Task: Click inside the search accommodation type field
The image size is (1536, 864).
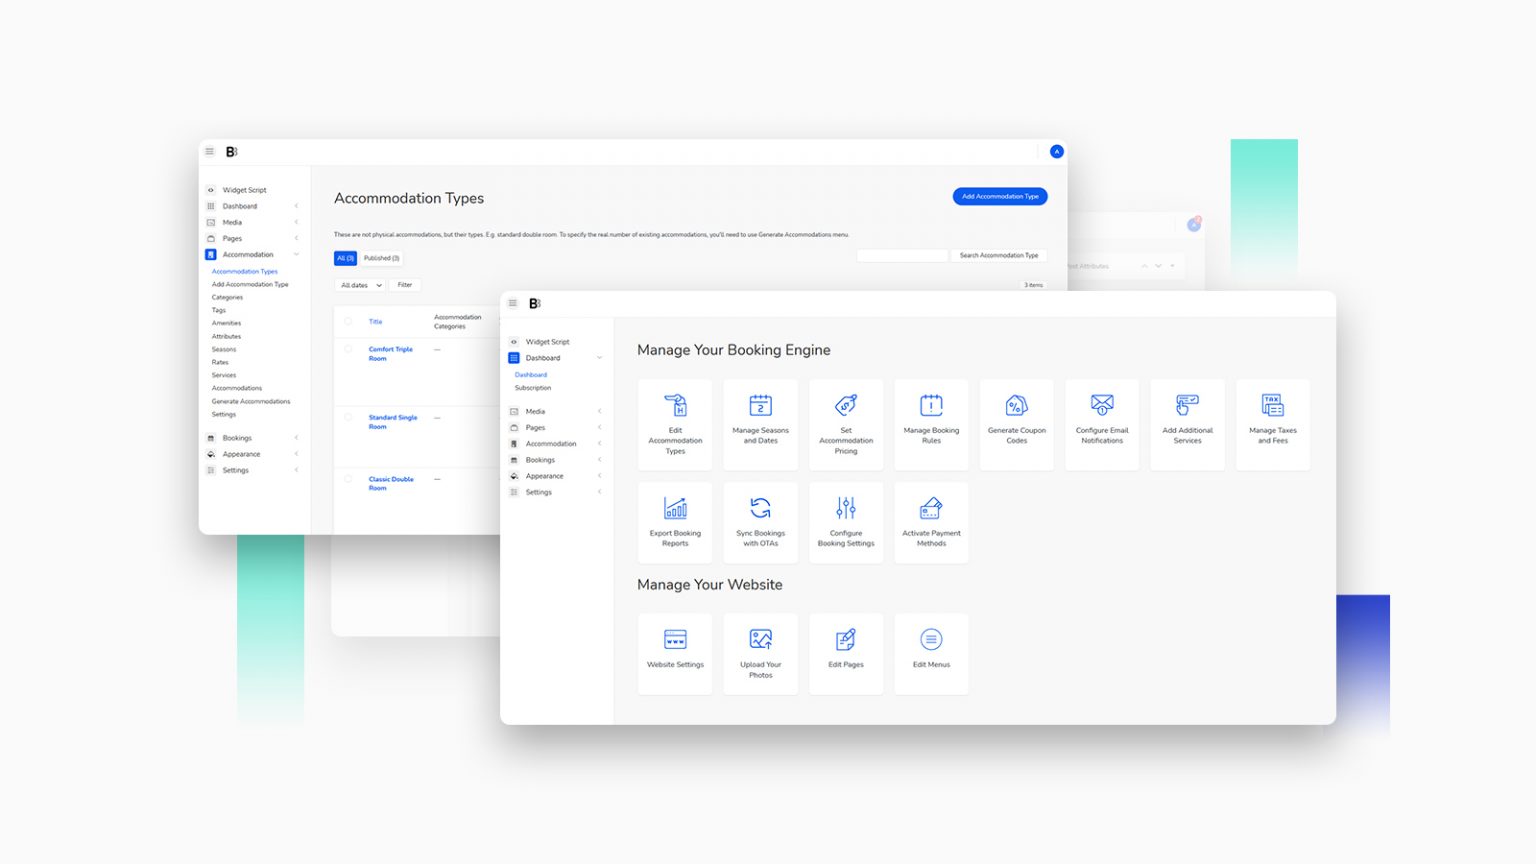Action: [x=902, y=255]
